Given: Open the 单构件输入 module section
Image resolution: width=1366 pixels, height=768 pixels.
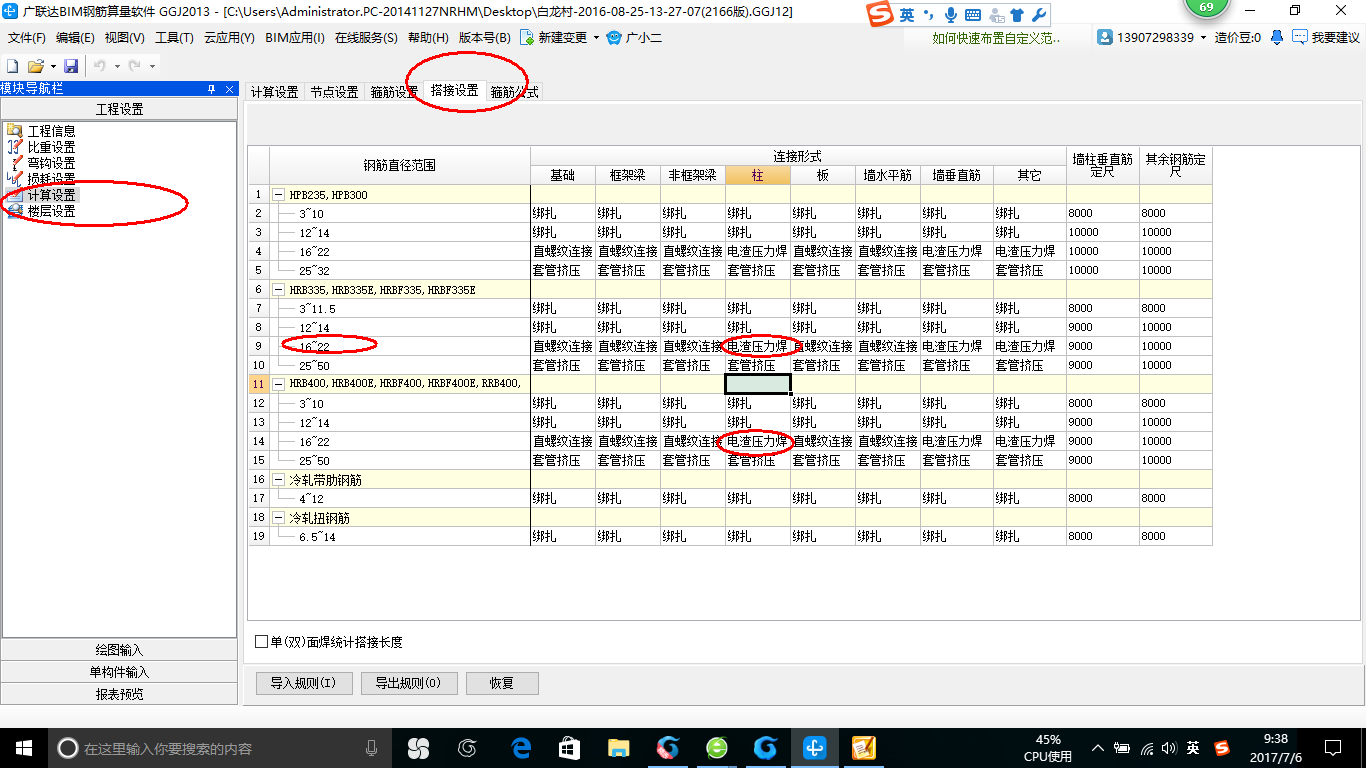Looking at the screenshot, I should pos(119,672).
